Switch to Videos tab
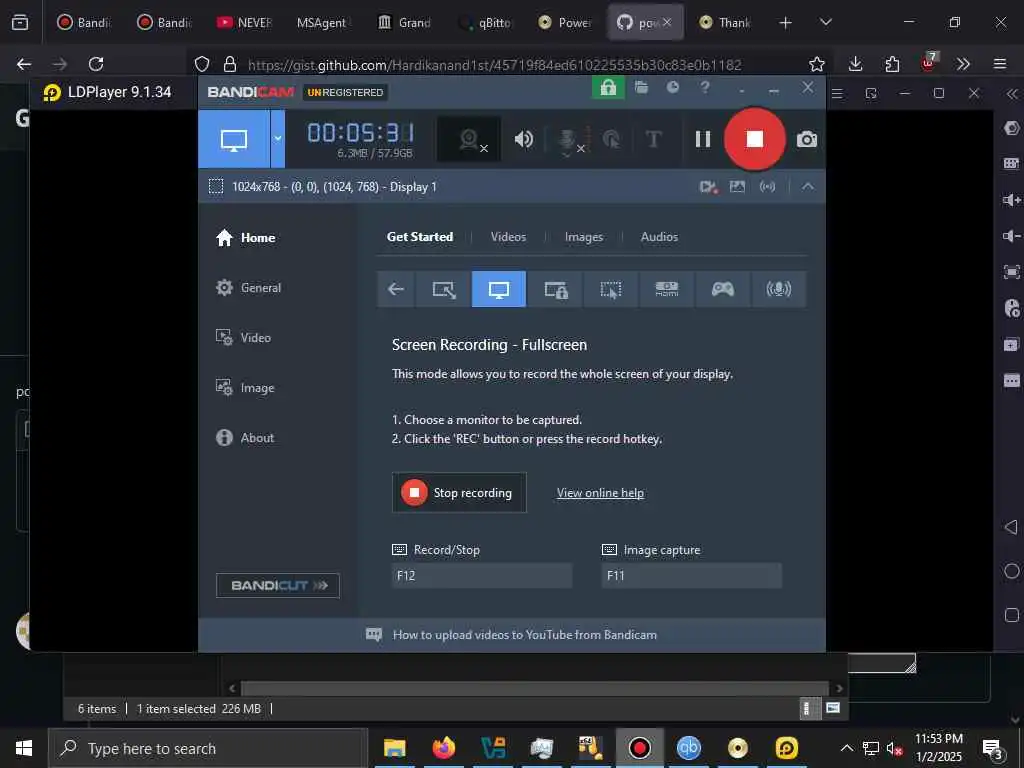 tap(508, 237)
